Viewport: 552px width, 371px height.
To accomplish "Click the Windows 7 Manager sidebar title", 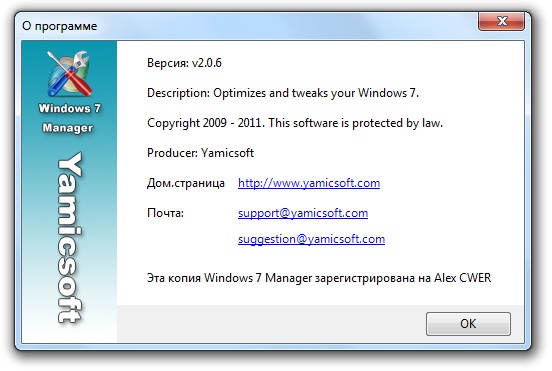I will 69,118.
